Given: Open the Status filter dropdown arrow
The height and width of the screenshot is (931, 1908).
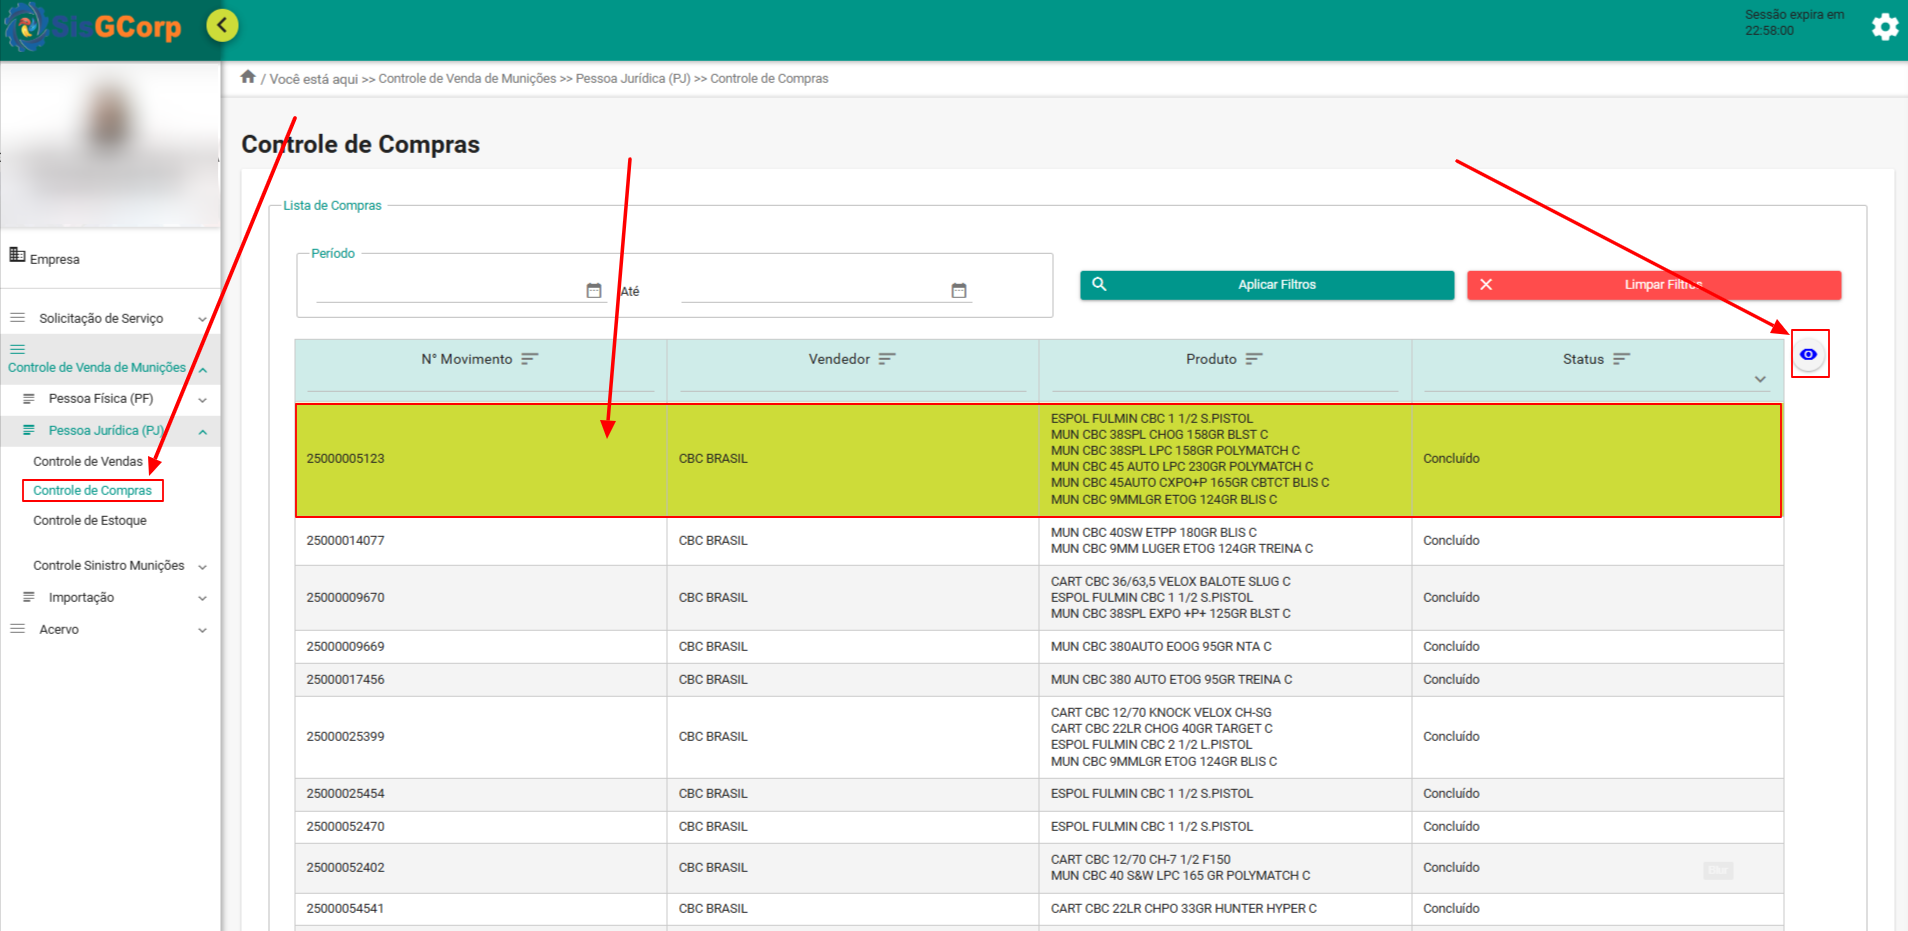Looking at the screenshot, I should pyautogui.click(x=1760, y=380).
